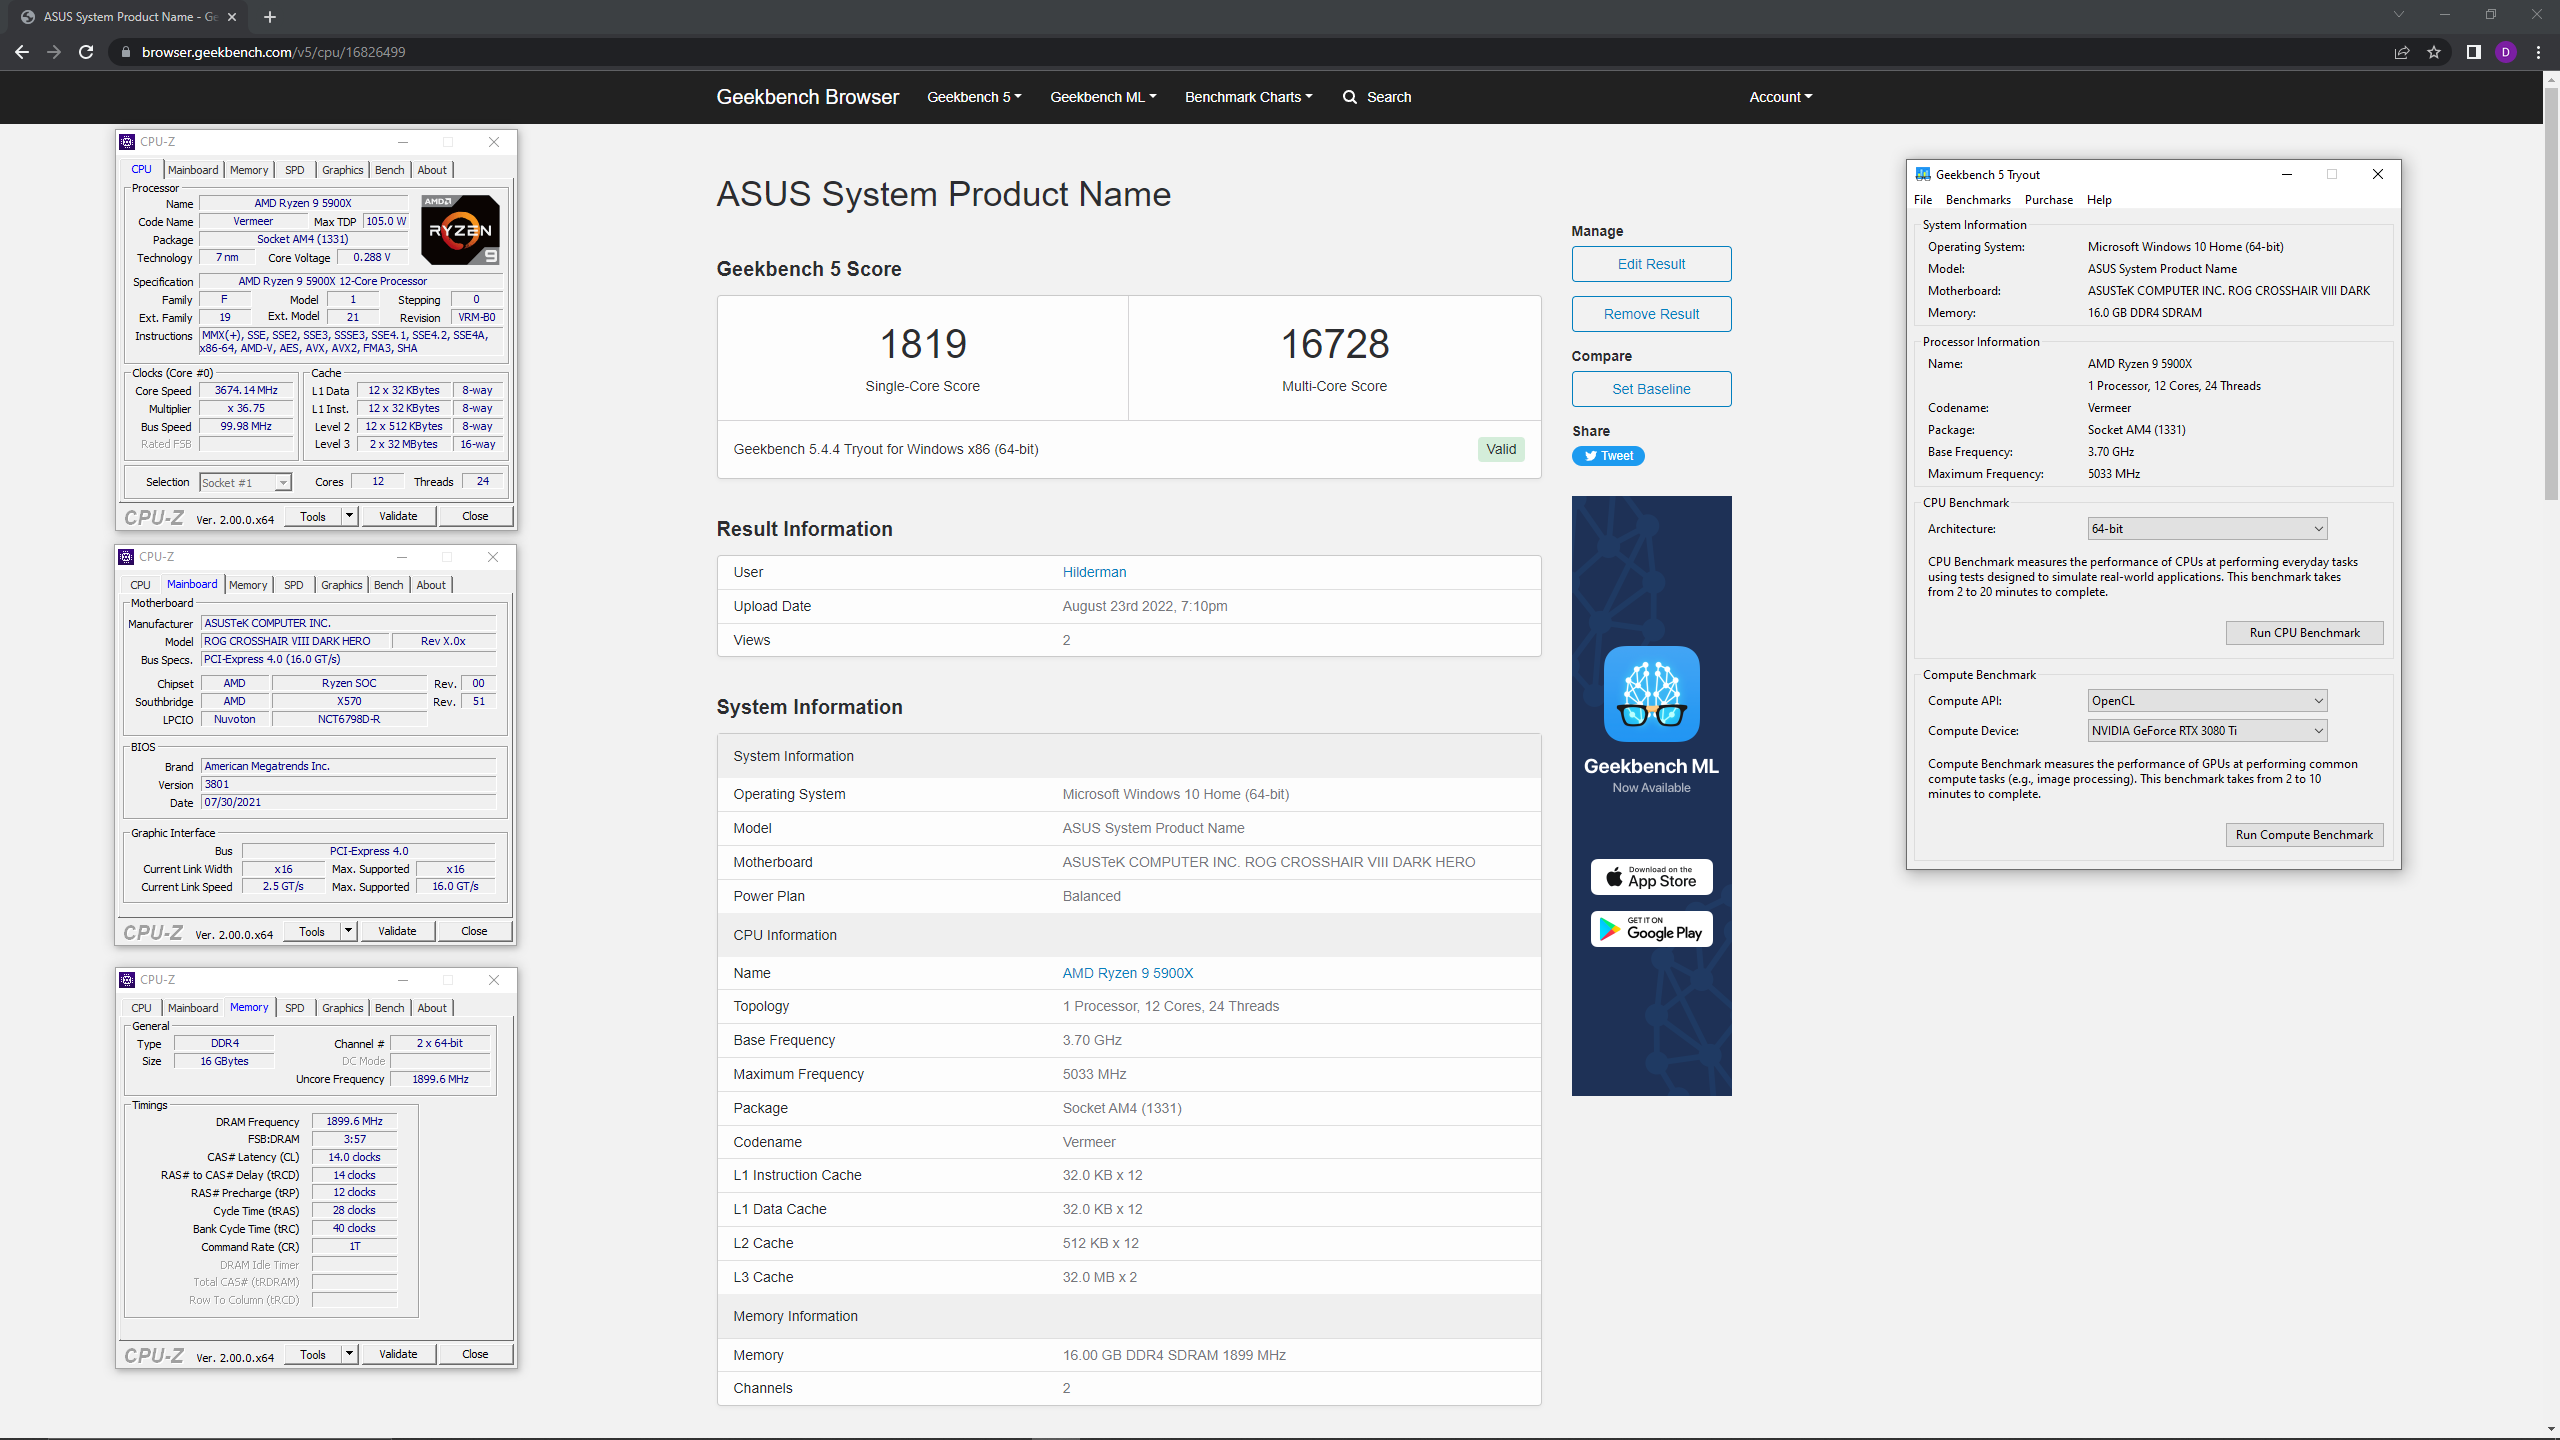Open the Hilderman user link
This screenshot has height=1440, width=2560.
coord(1094,572)
